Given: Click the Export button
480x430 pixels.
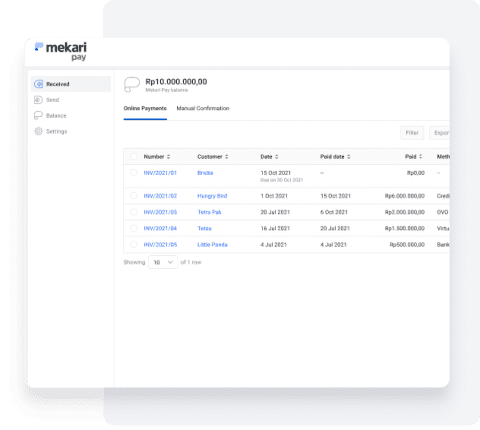Looking at the screenshot, I should (x=440, y=133).
